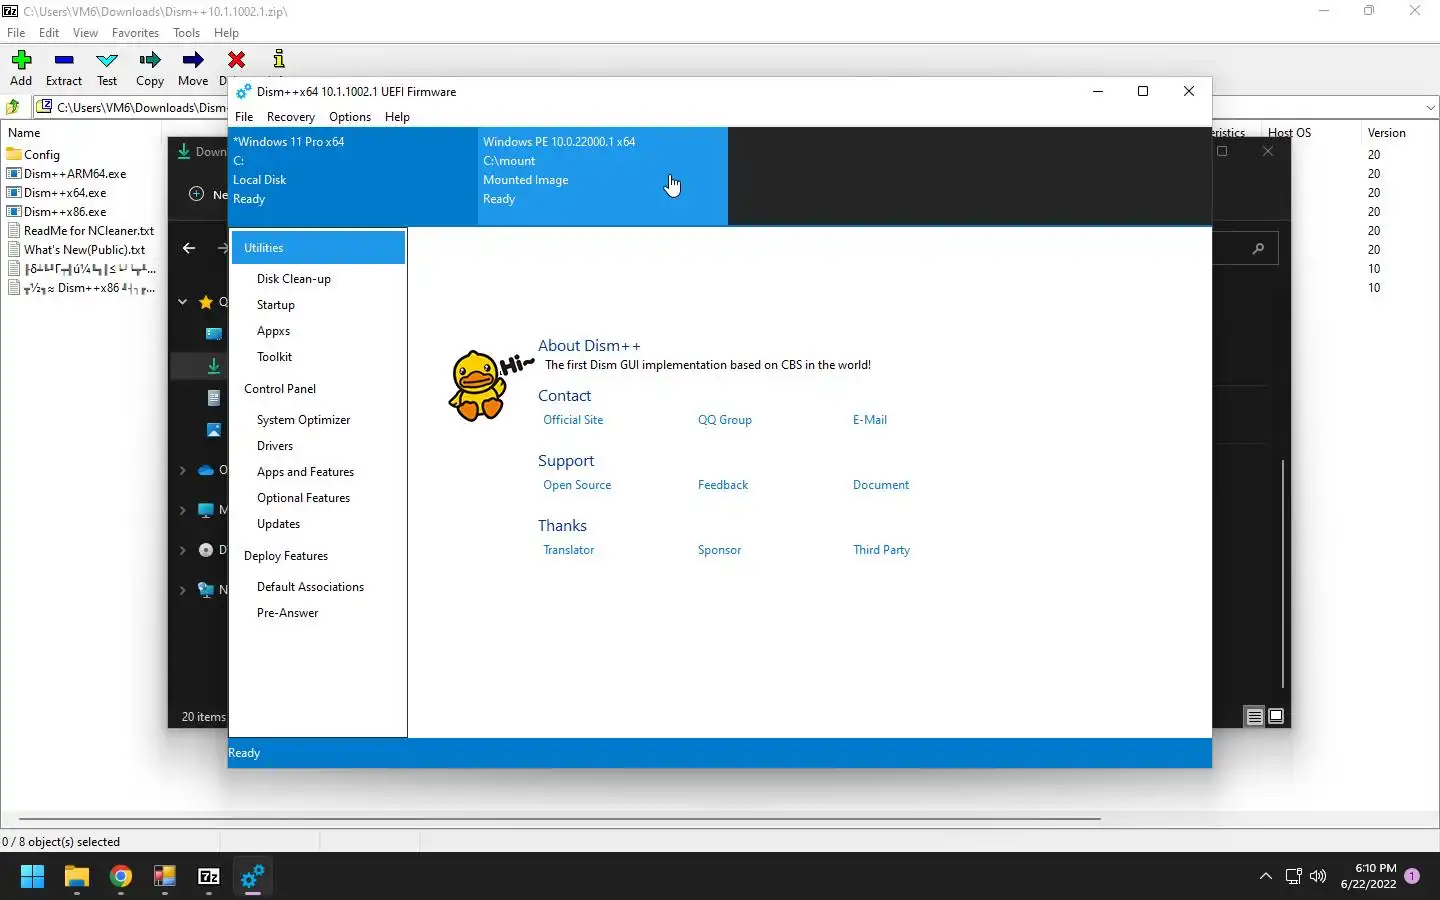Expand the OneDrive node in Explorer sidebar
Viewport: 1440px width, 900px height.
pos(182,470)
